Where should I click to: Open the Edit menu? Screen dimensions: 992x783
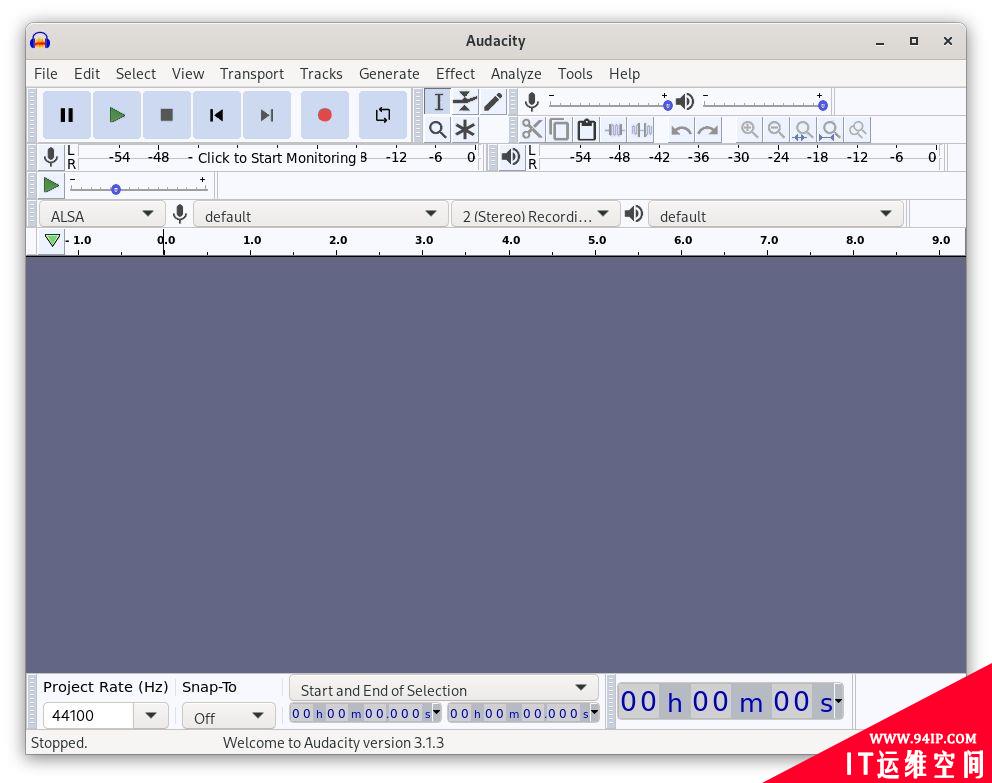(87, 74)
